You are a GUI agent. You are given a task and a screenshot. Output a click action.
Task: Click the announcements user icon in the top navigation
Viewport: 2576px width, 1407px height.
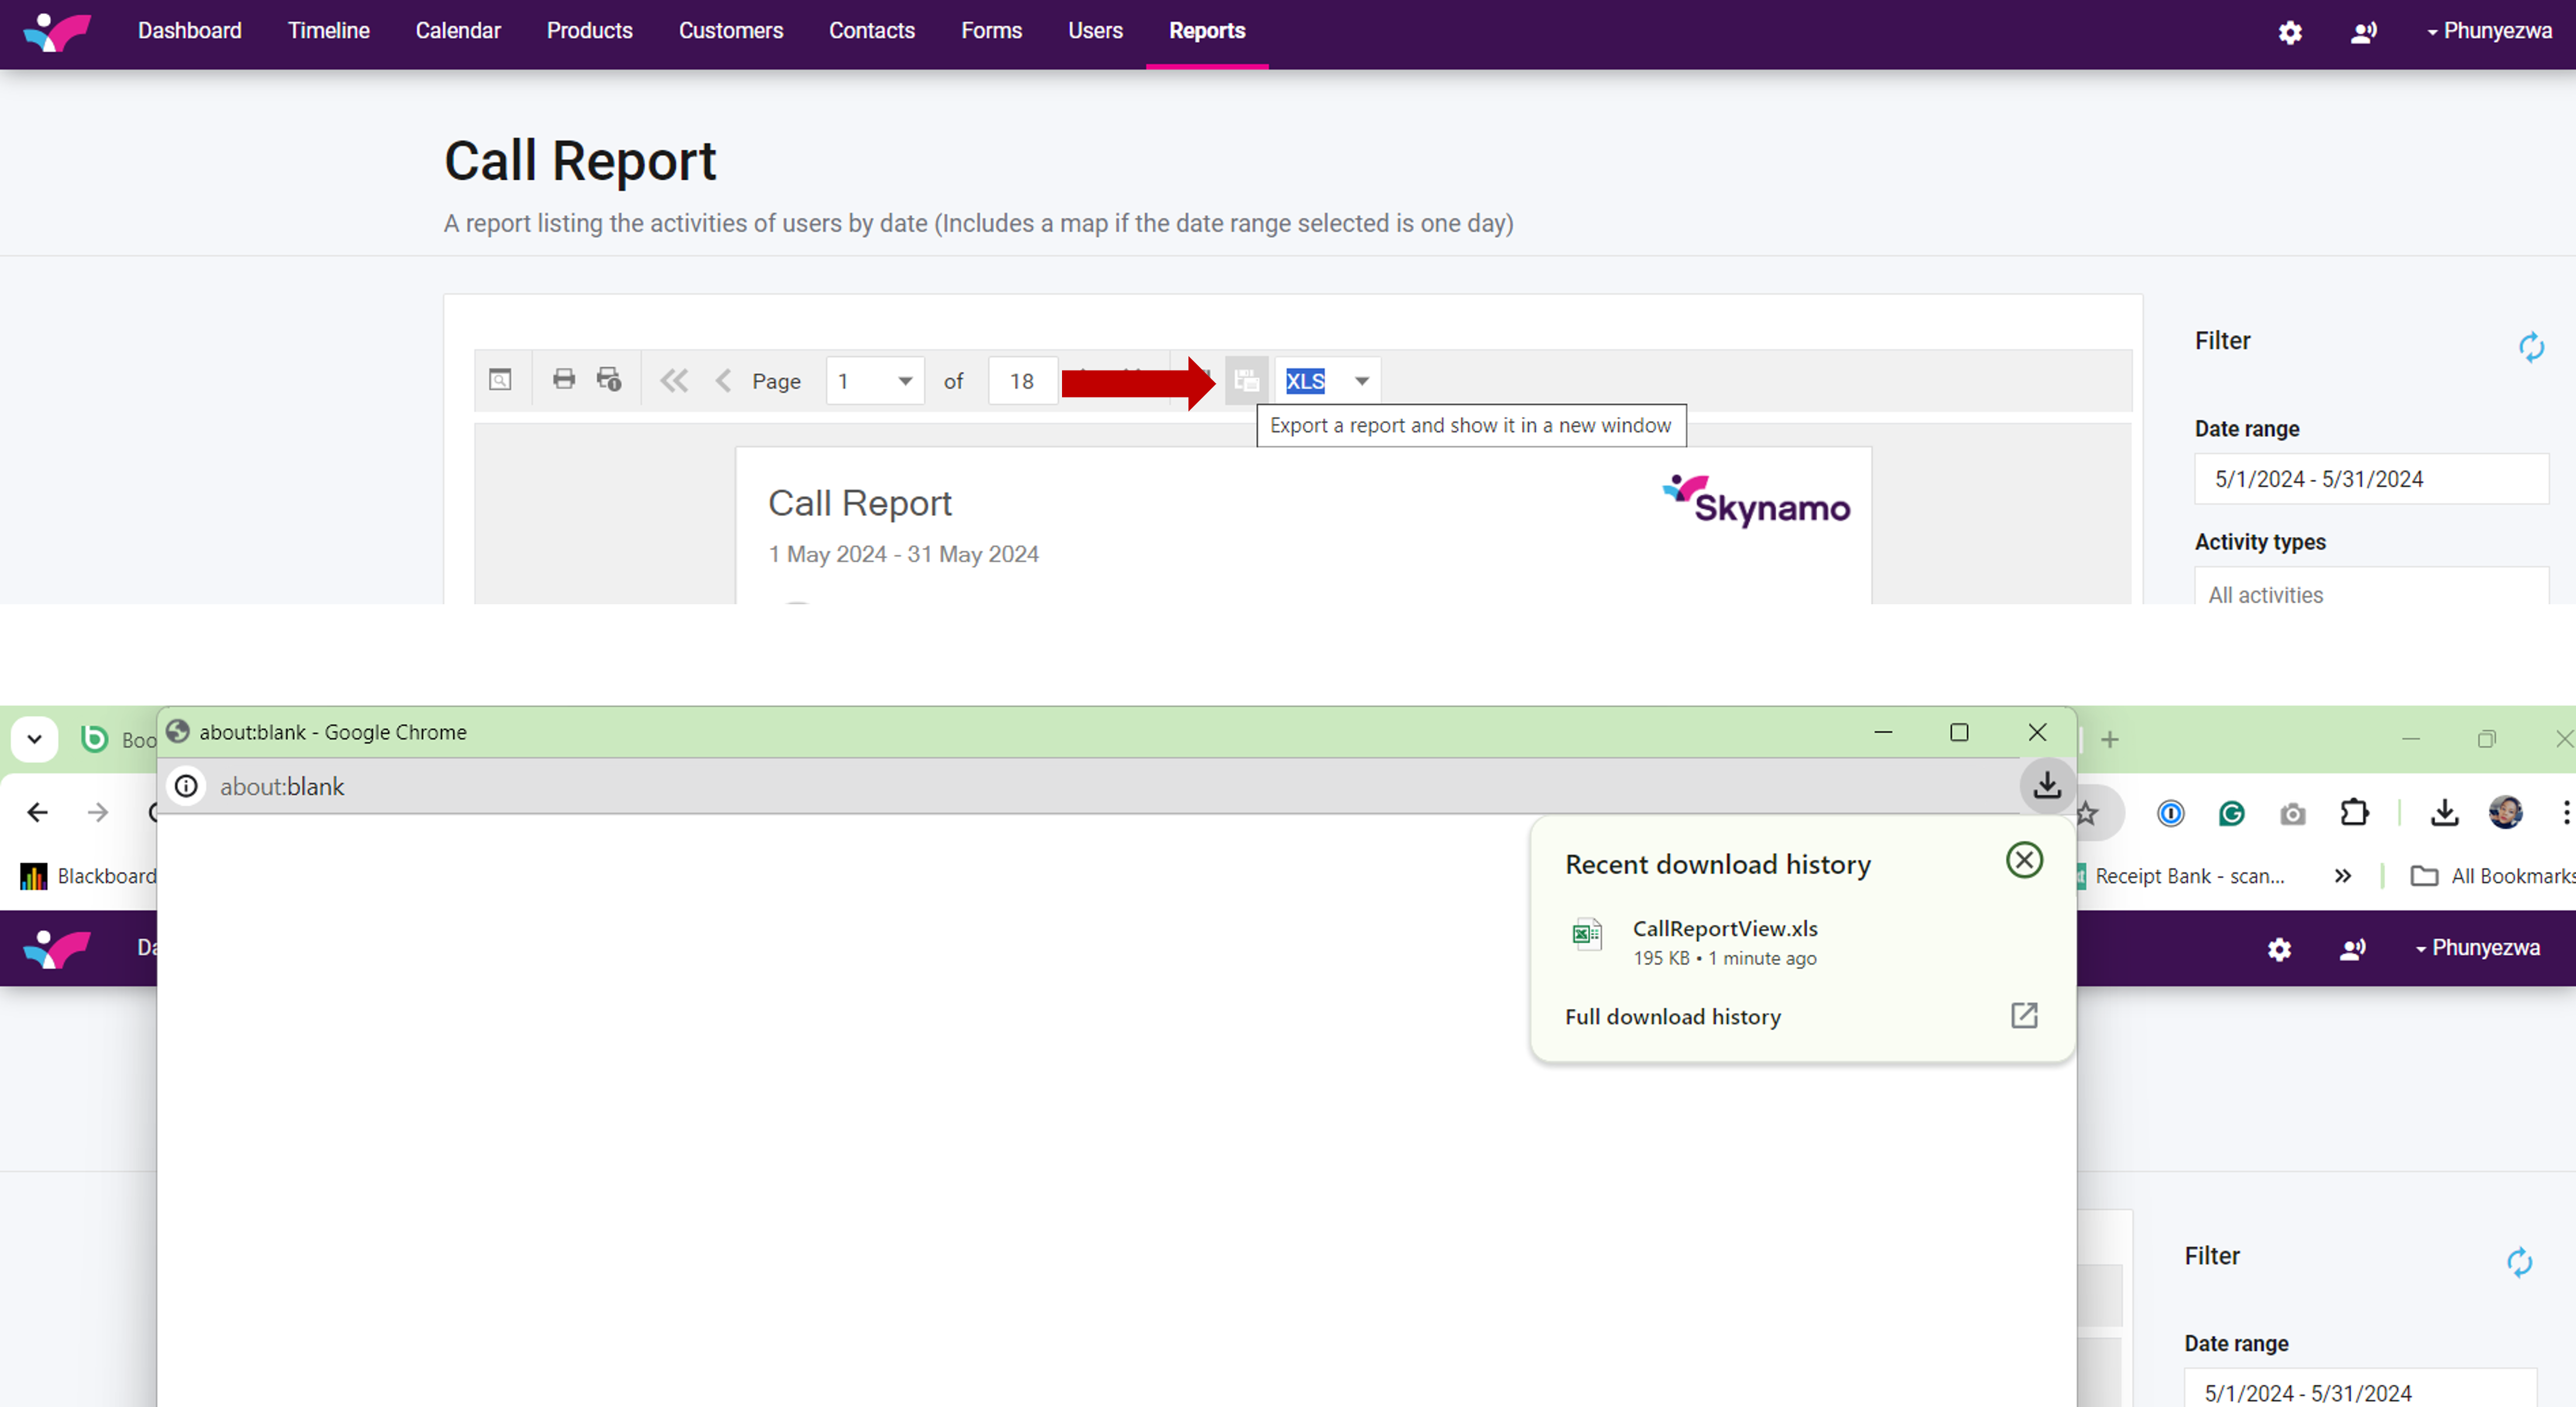(2363, 32)
